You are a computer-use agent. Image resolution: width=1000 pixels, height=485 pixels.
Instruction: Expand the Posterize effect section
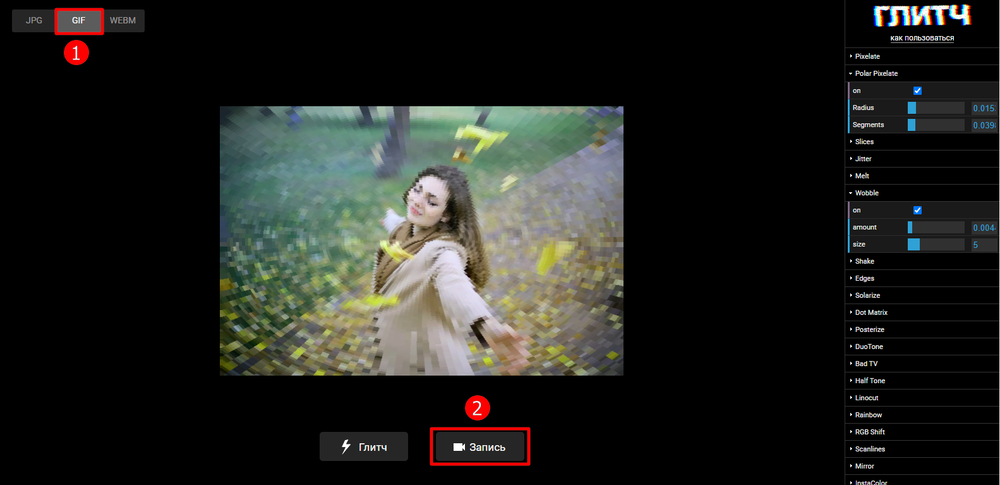[922, 329]
